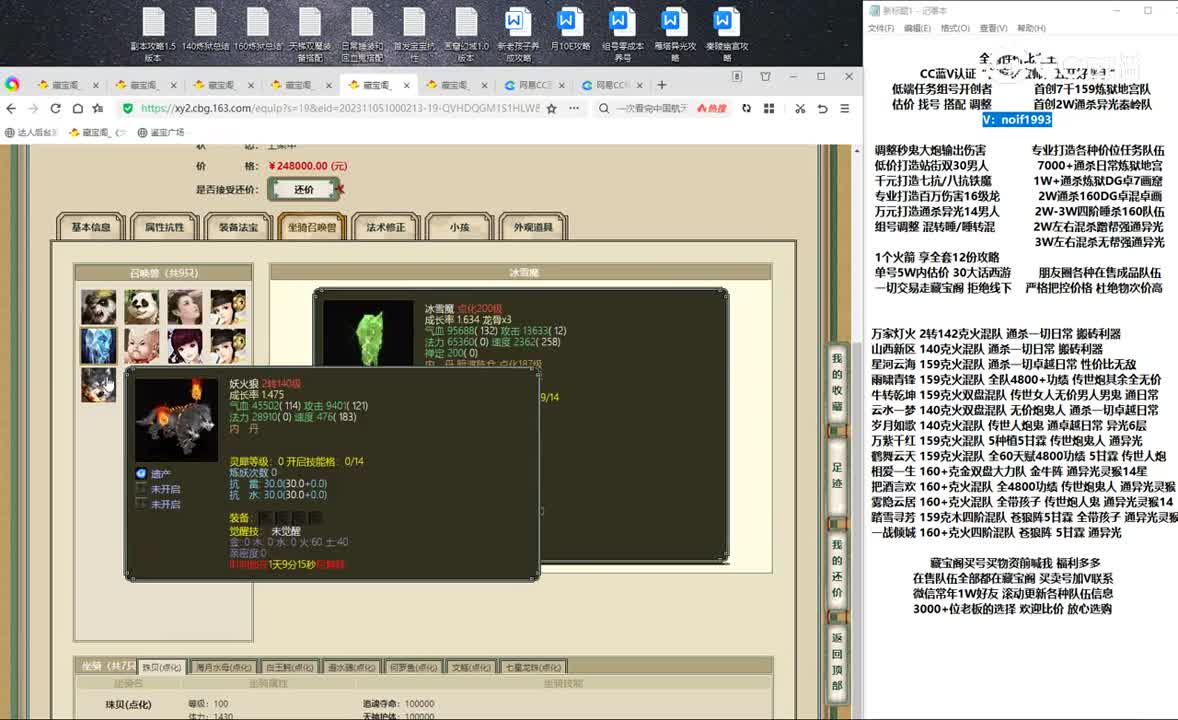Open Notepad 格式(O) menu
Viewport: 1178px width, 720px height.
coord(955,28)
